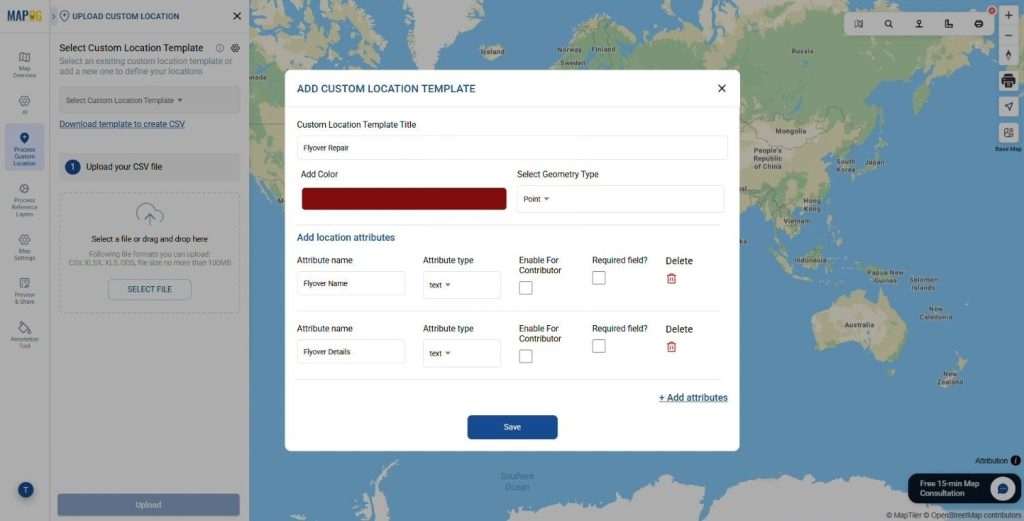
Task: Close the Upload Custom Location panel
Action: click(237, 16)
